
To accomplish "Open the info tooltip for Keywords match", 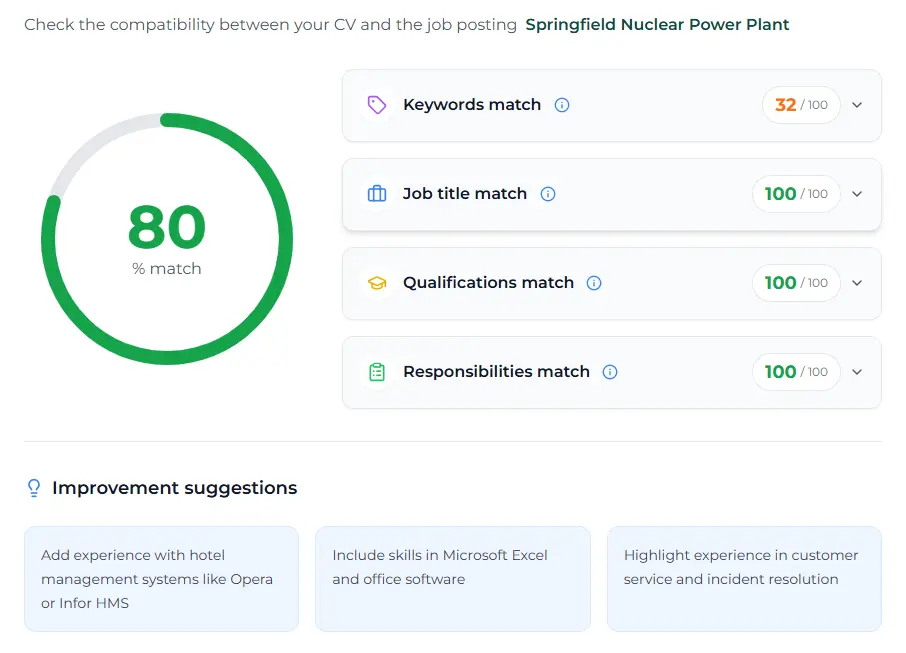I will (562, 104).
